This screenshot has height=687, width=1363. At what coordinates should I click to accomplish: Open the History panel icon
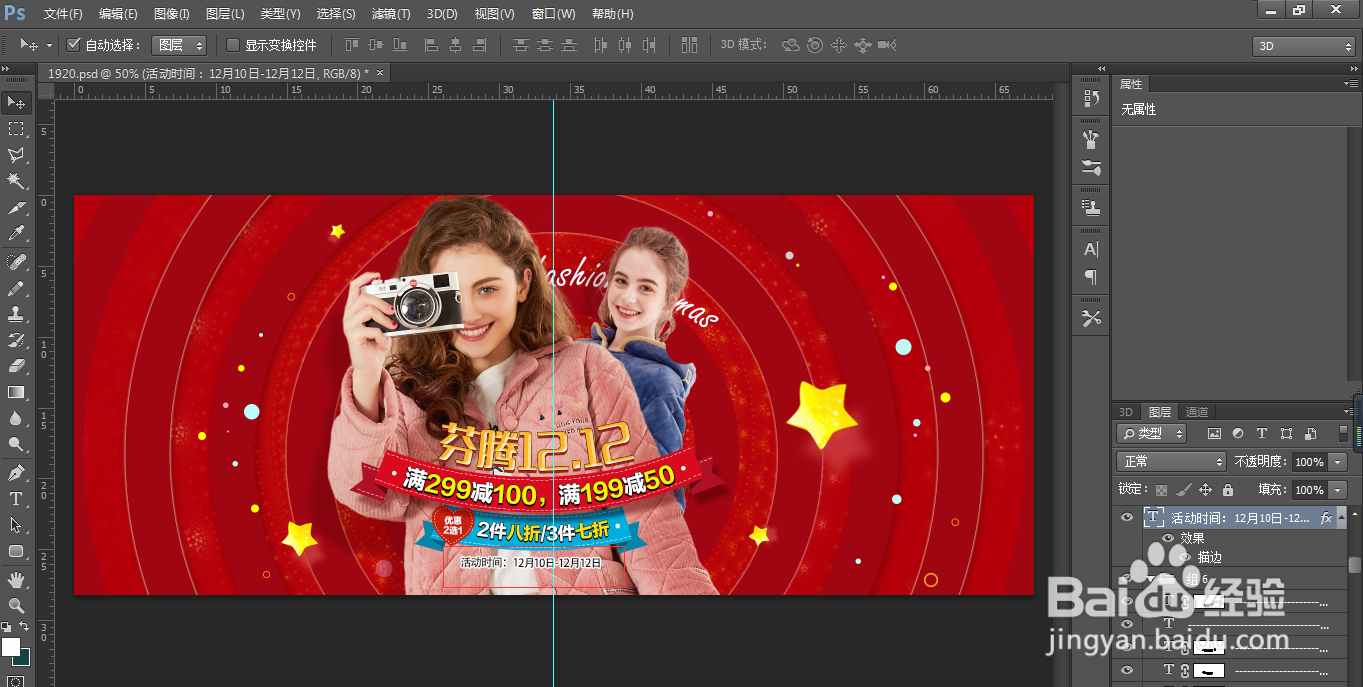(1091, 98)
